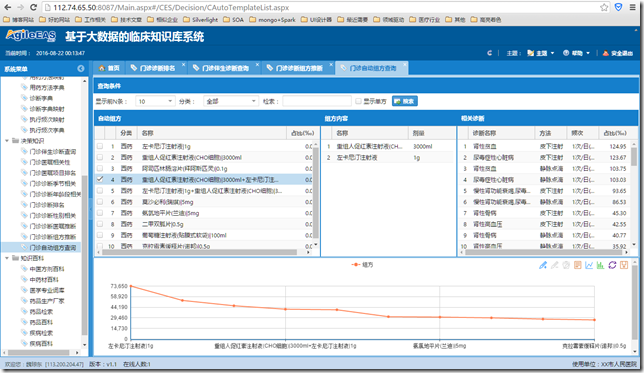Save chart as image icon

coord(624,265)
